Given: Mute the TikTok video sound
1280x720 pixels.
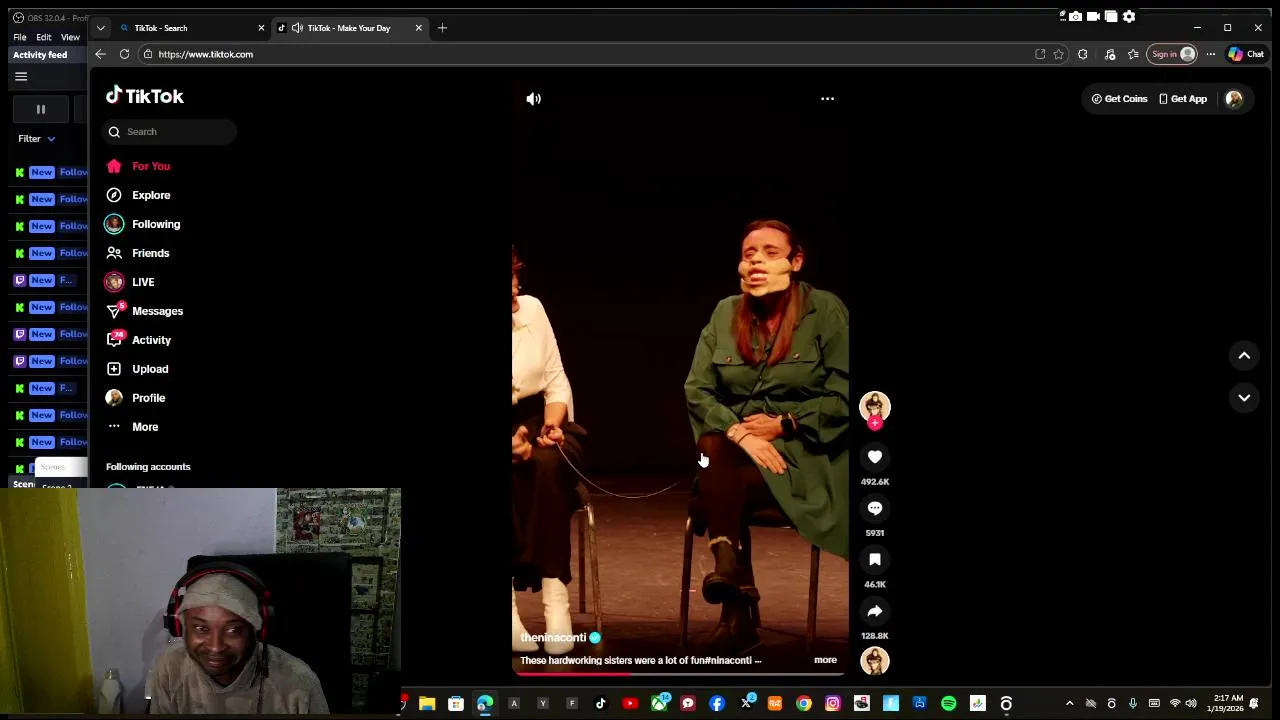Looking at the screenshot, I should pyautogui.click(x=534, y=99).
